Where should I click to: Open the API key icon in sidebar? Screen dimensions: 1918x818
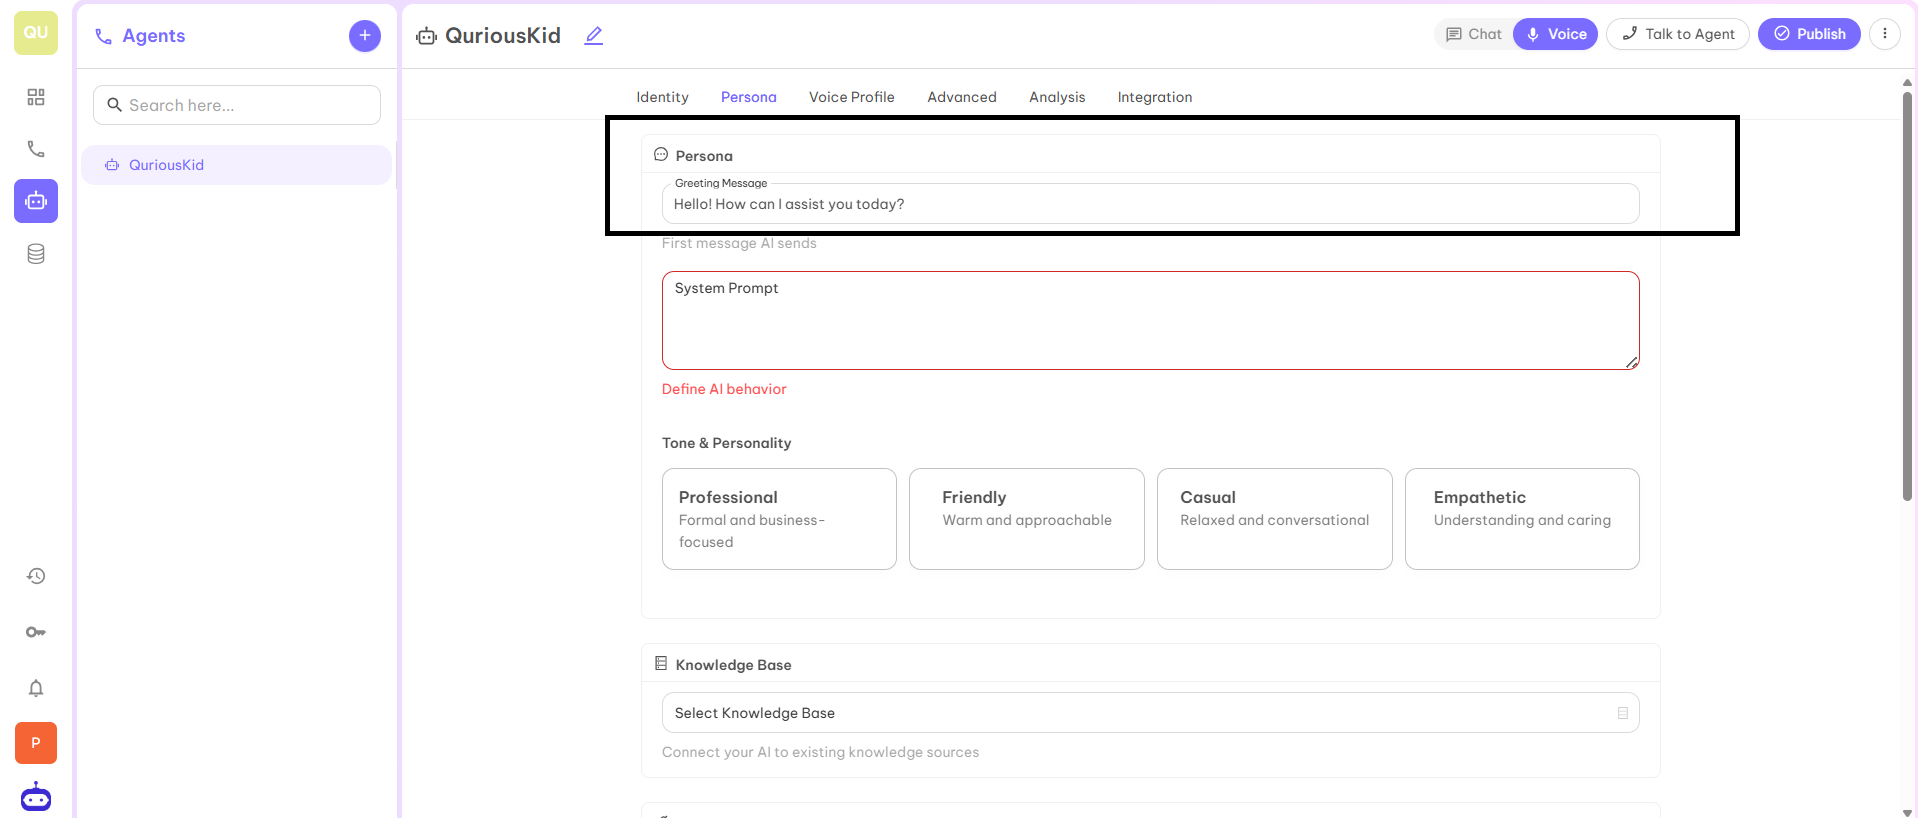pos(36,632)
